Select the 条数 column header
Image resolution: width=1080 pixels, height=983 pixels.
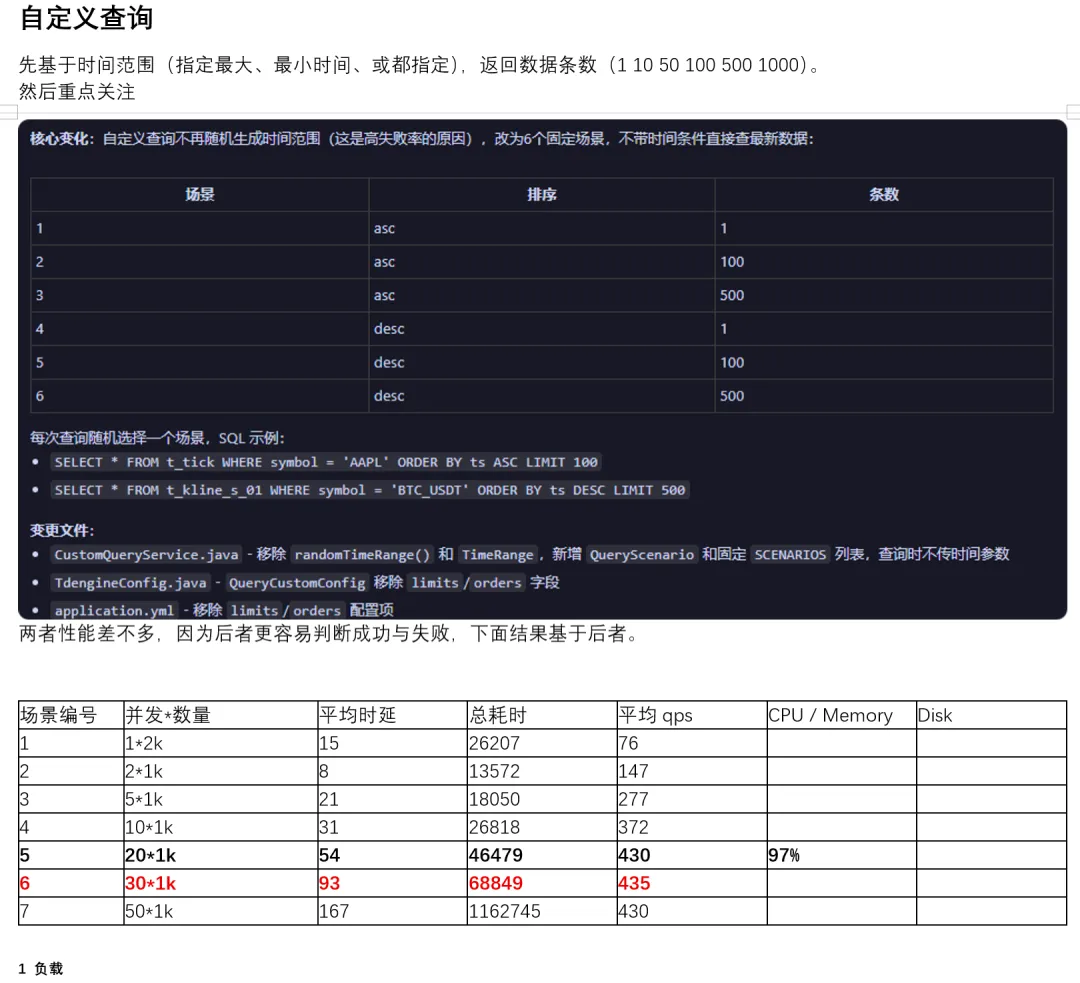884,194
